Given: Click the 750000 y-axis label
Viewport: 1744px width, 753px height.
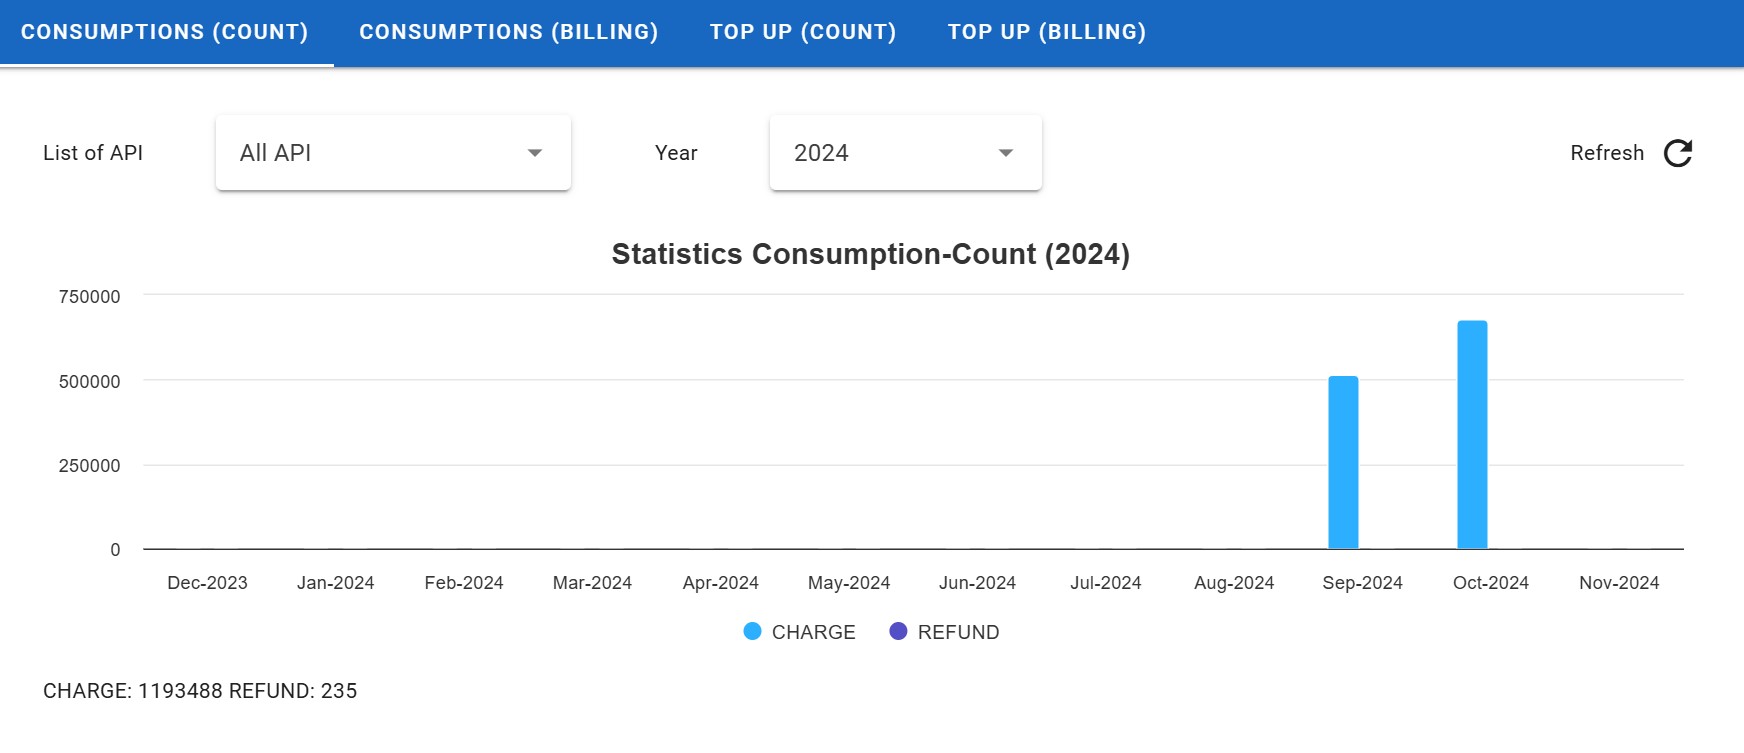Looking at the screenshot, I should click(x=89, y=297).
